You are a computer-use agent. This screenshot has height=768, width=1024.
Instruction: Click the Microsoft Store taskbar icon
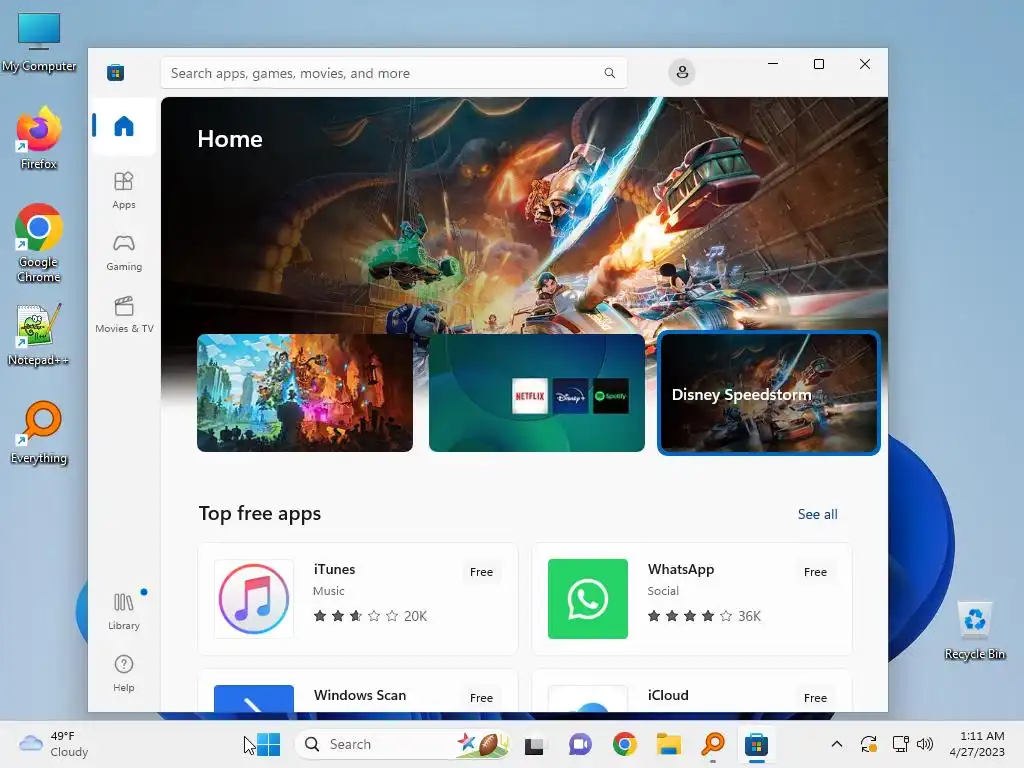pyautogui.click(x=756, y=744)
